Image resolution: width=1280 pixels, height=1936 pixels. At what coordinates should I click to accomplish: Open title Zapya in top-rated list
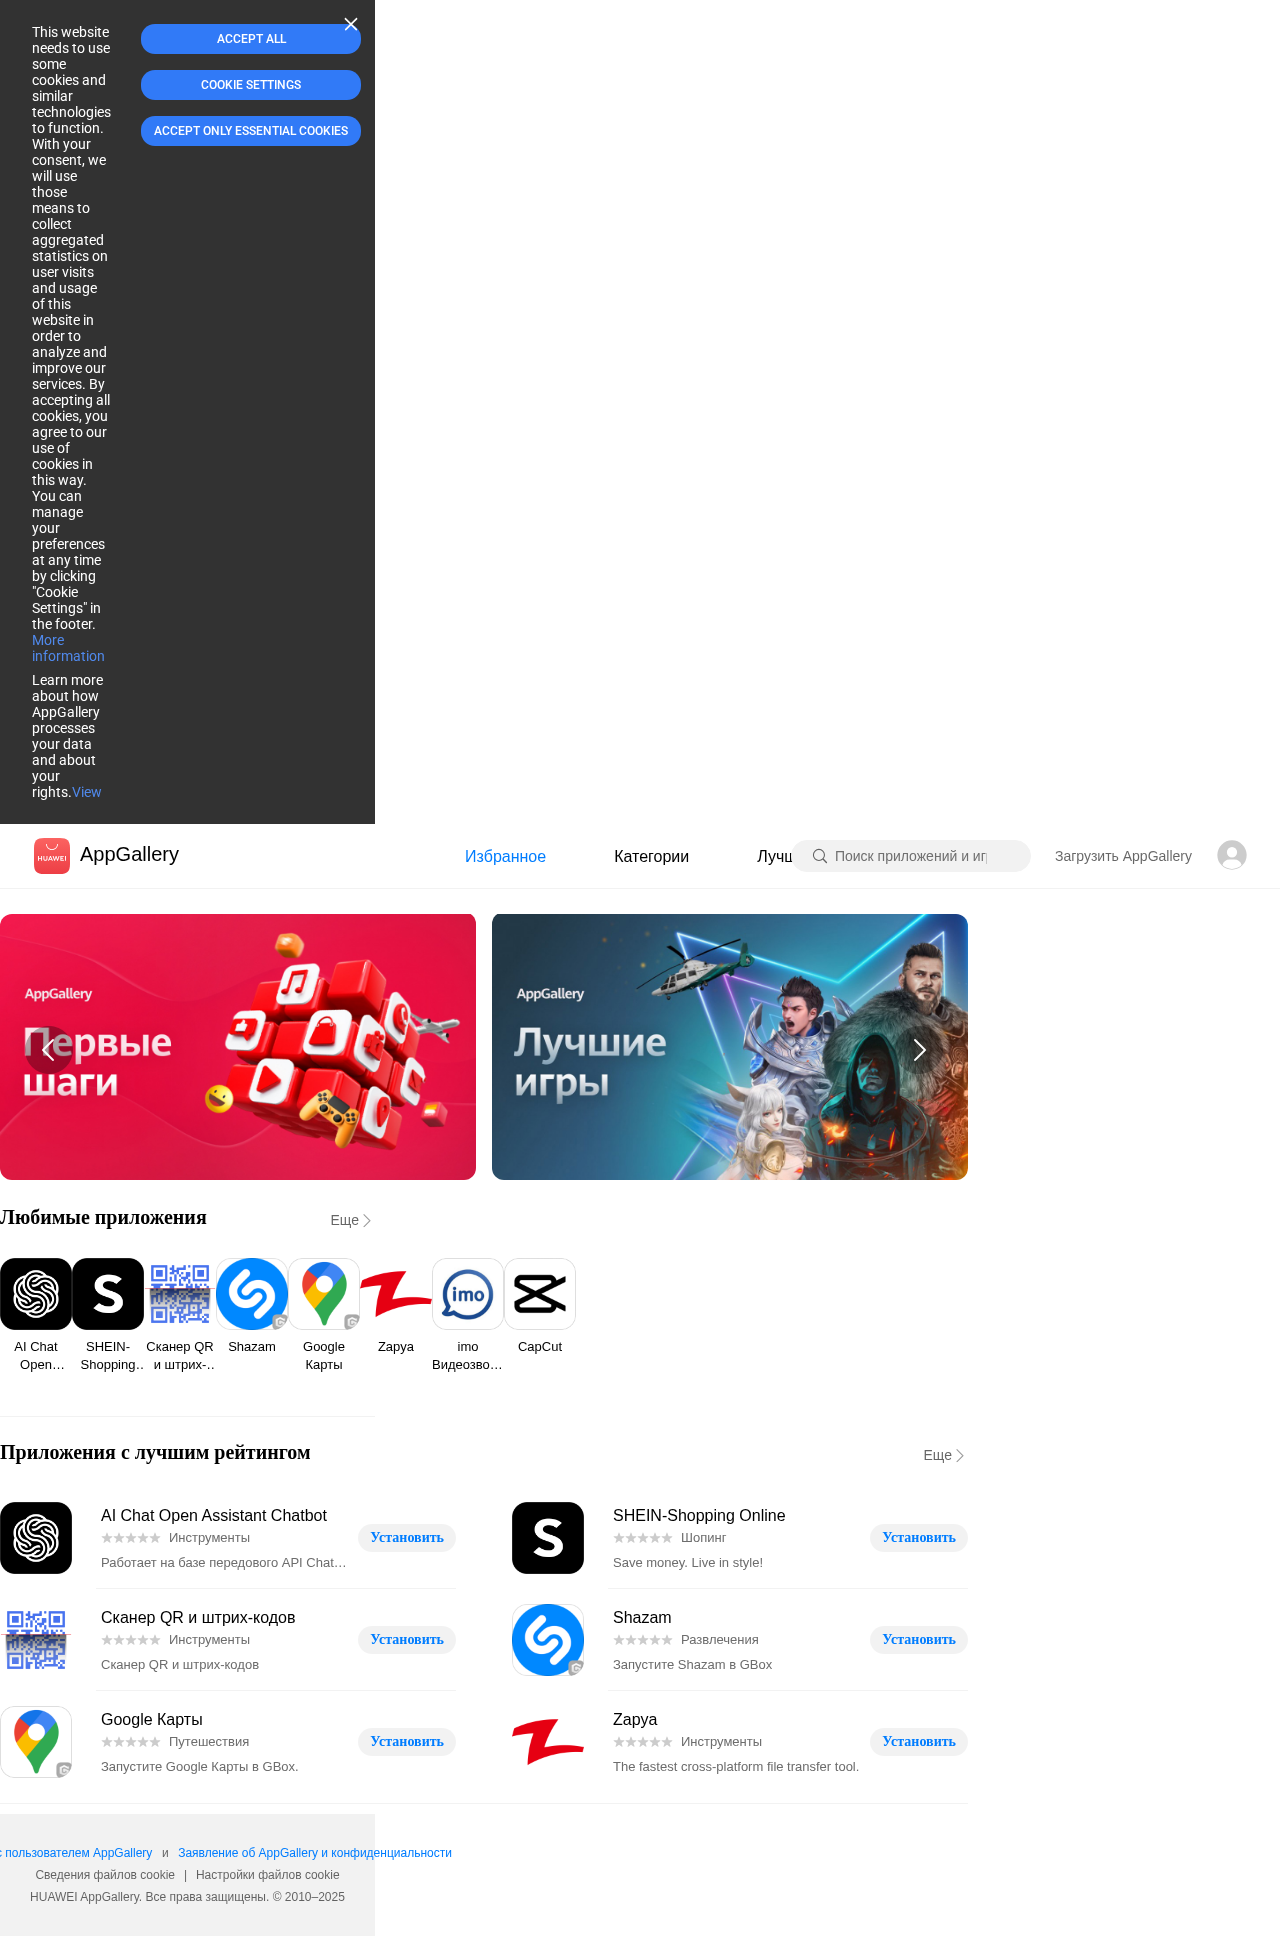tap(635, 1720)
